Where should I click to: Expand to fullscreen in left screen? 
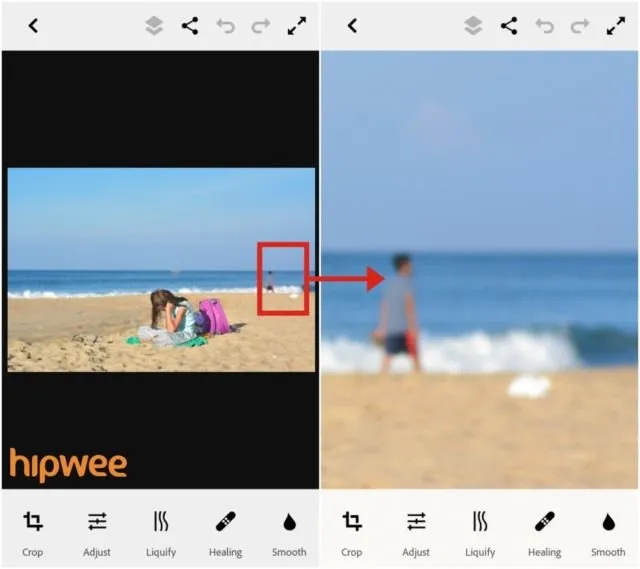click(x=297, y=26)
